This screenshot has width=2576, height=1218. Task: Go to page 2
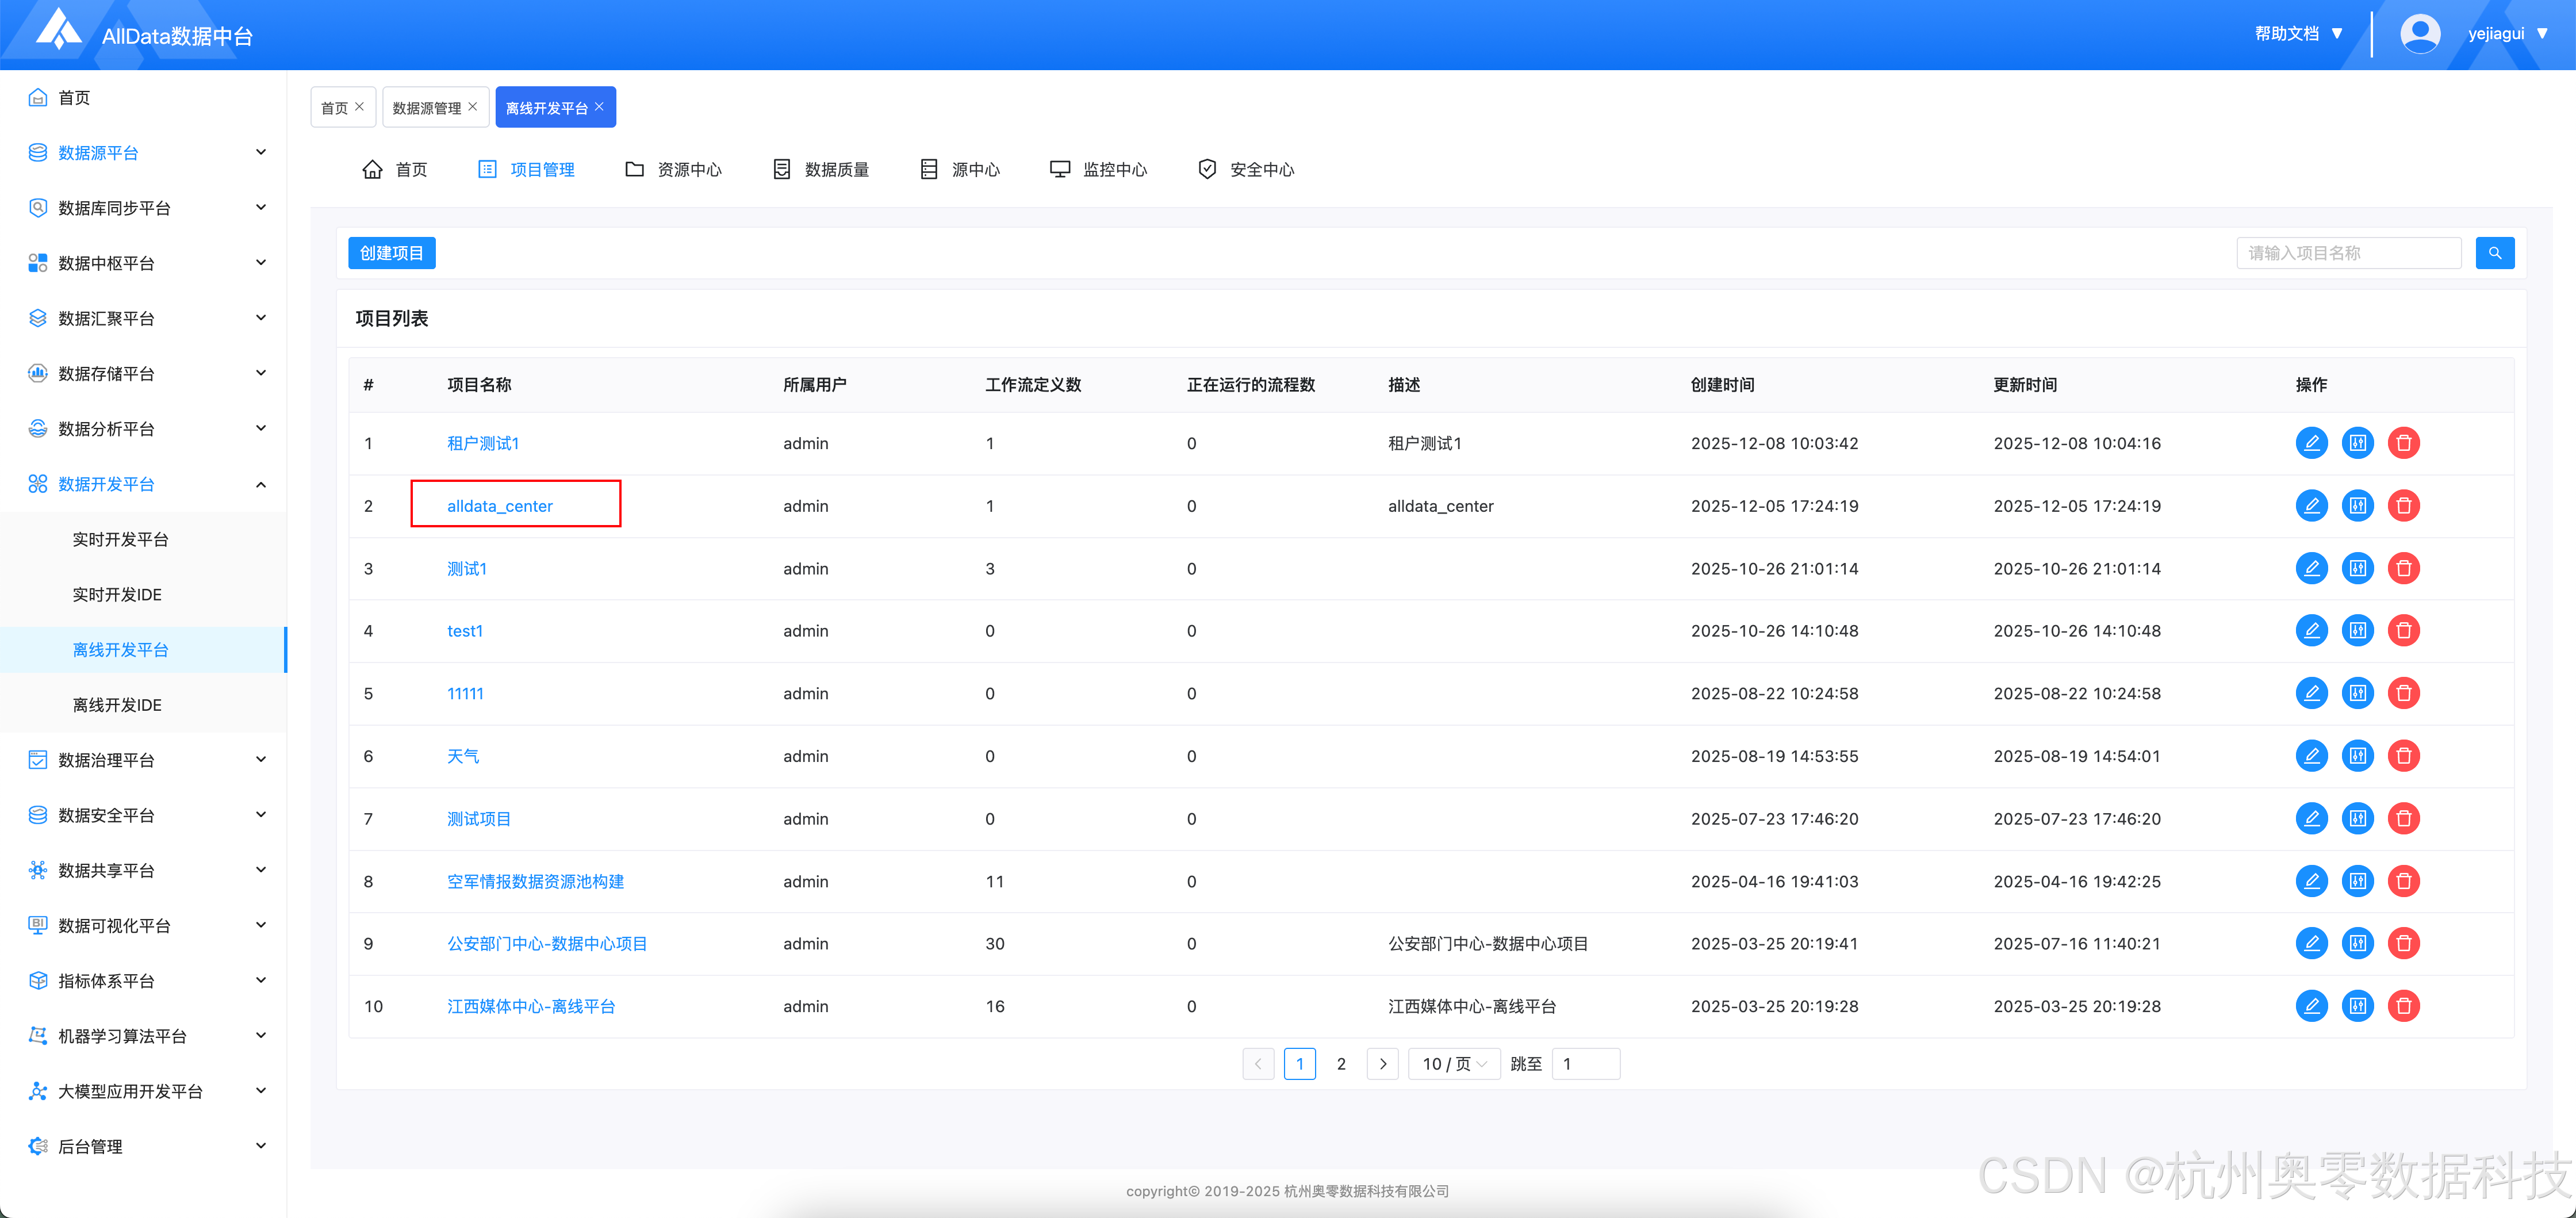(1341, 1064)
